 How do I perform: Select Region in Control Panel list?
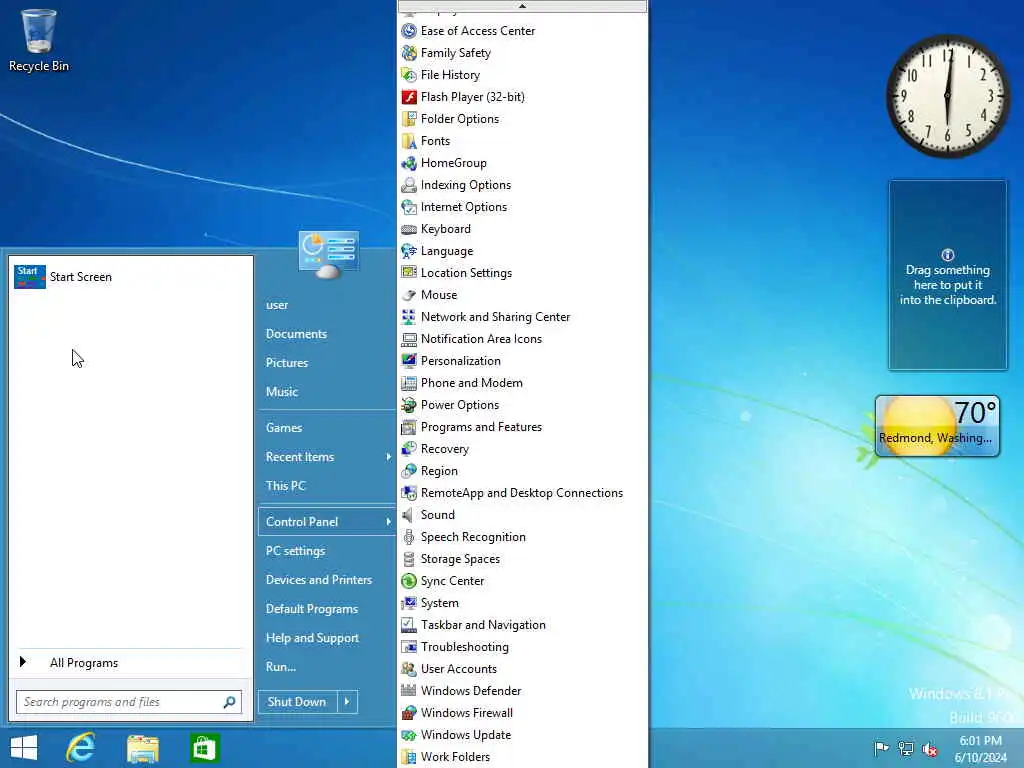[439, 471]
